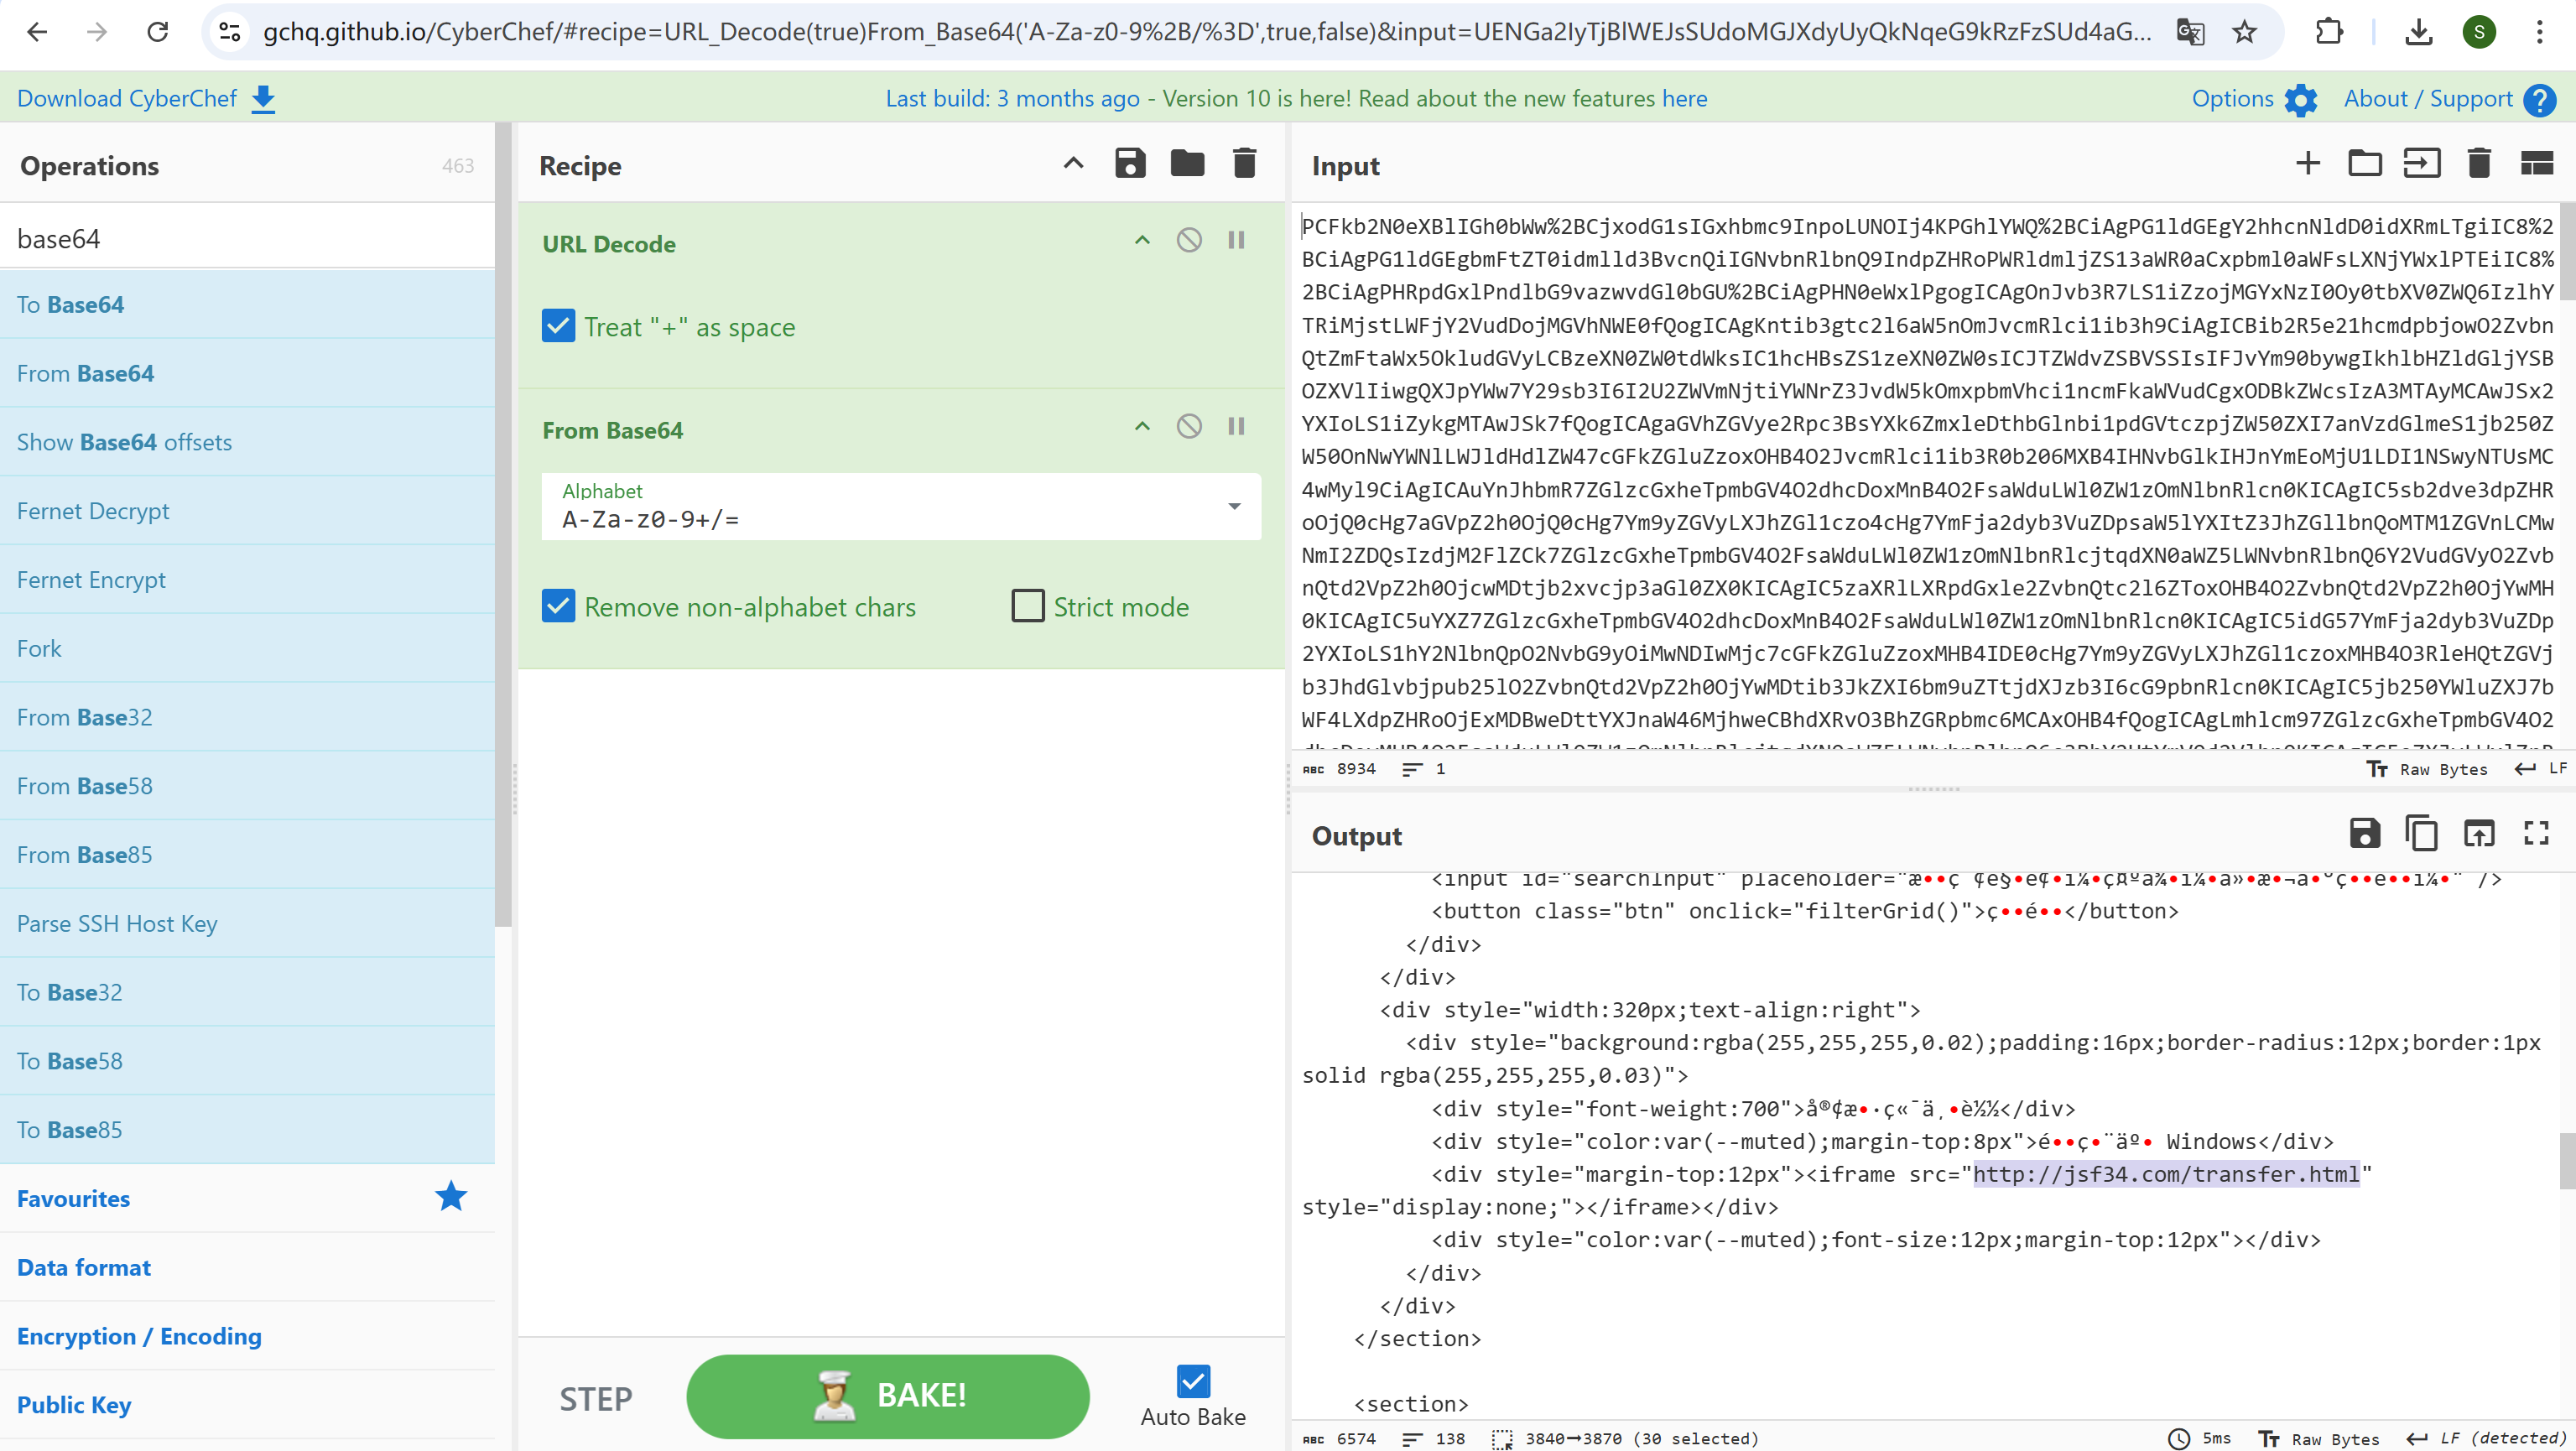This screenshot has width=2576, height=1451.
Task: Maximise the output pane
Action: point(2536,833)
